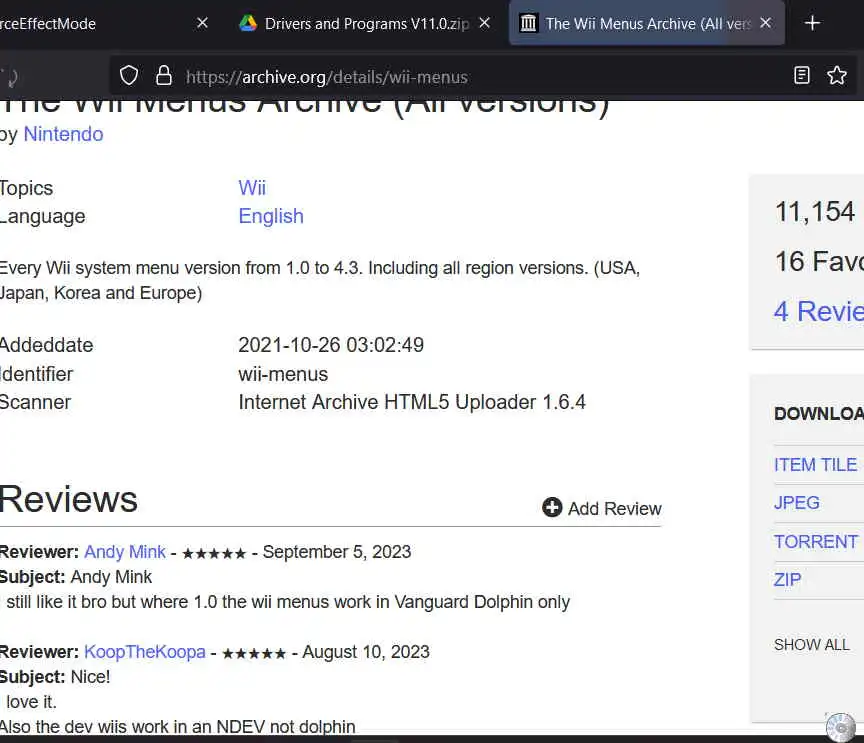This screenshot has width=864, height=743.
Task: Click the Subject: Nice! line
Action: coord(55,677)
